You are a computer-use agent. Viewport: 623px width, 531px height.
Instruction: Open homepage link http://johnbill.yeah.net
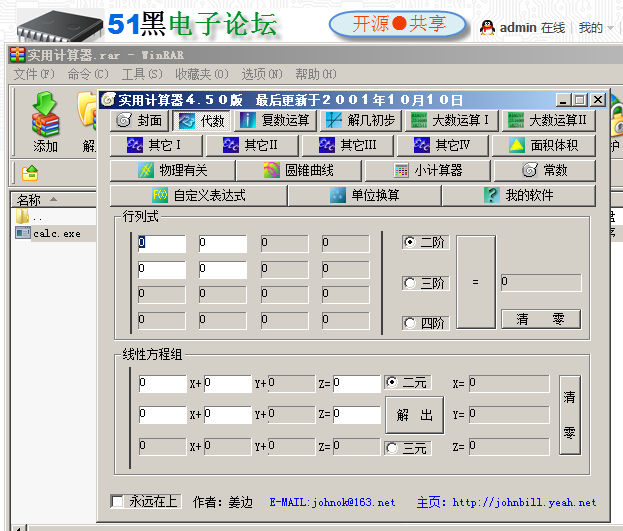[x=524, y=502]
